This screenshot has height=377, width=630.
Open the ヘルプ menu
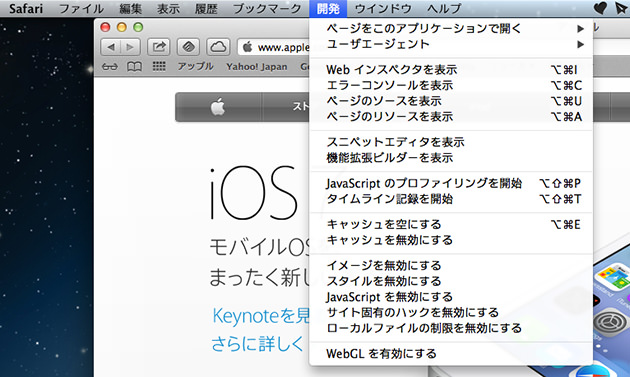[444, 8]
